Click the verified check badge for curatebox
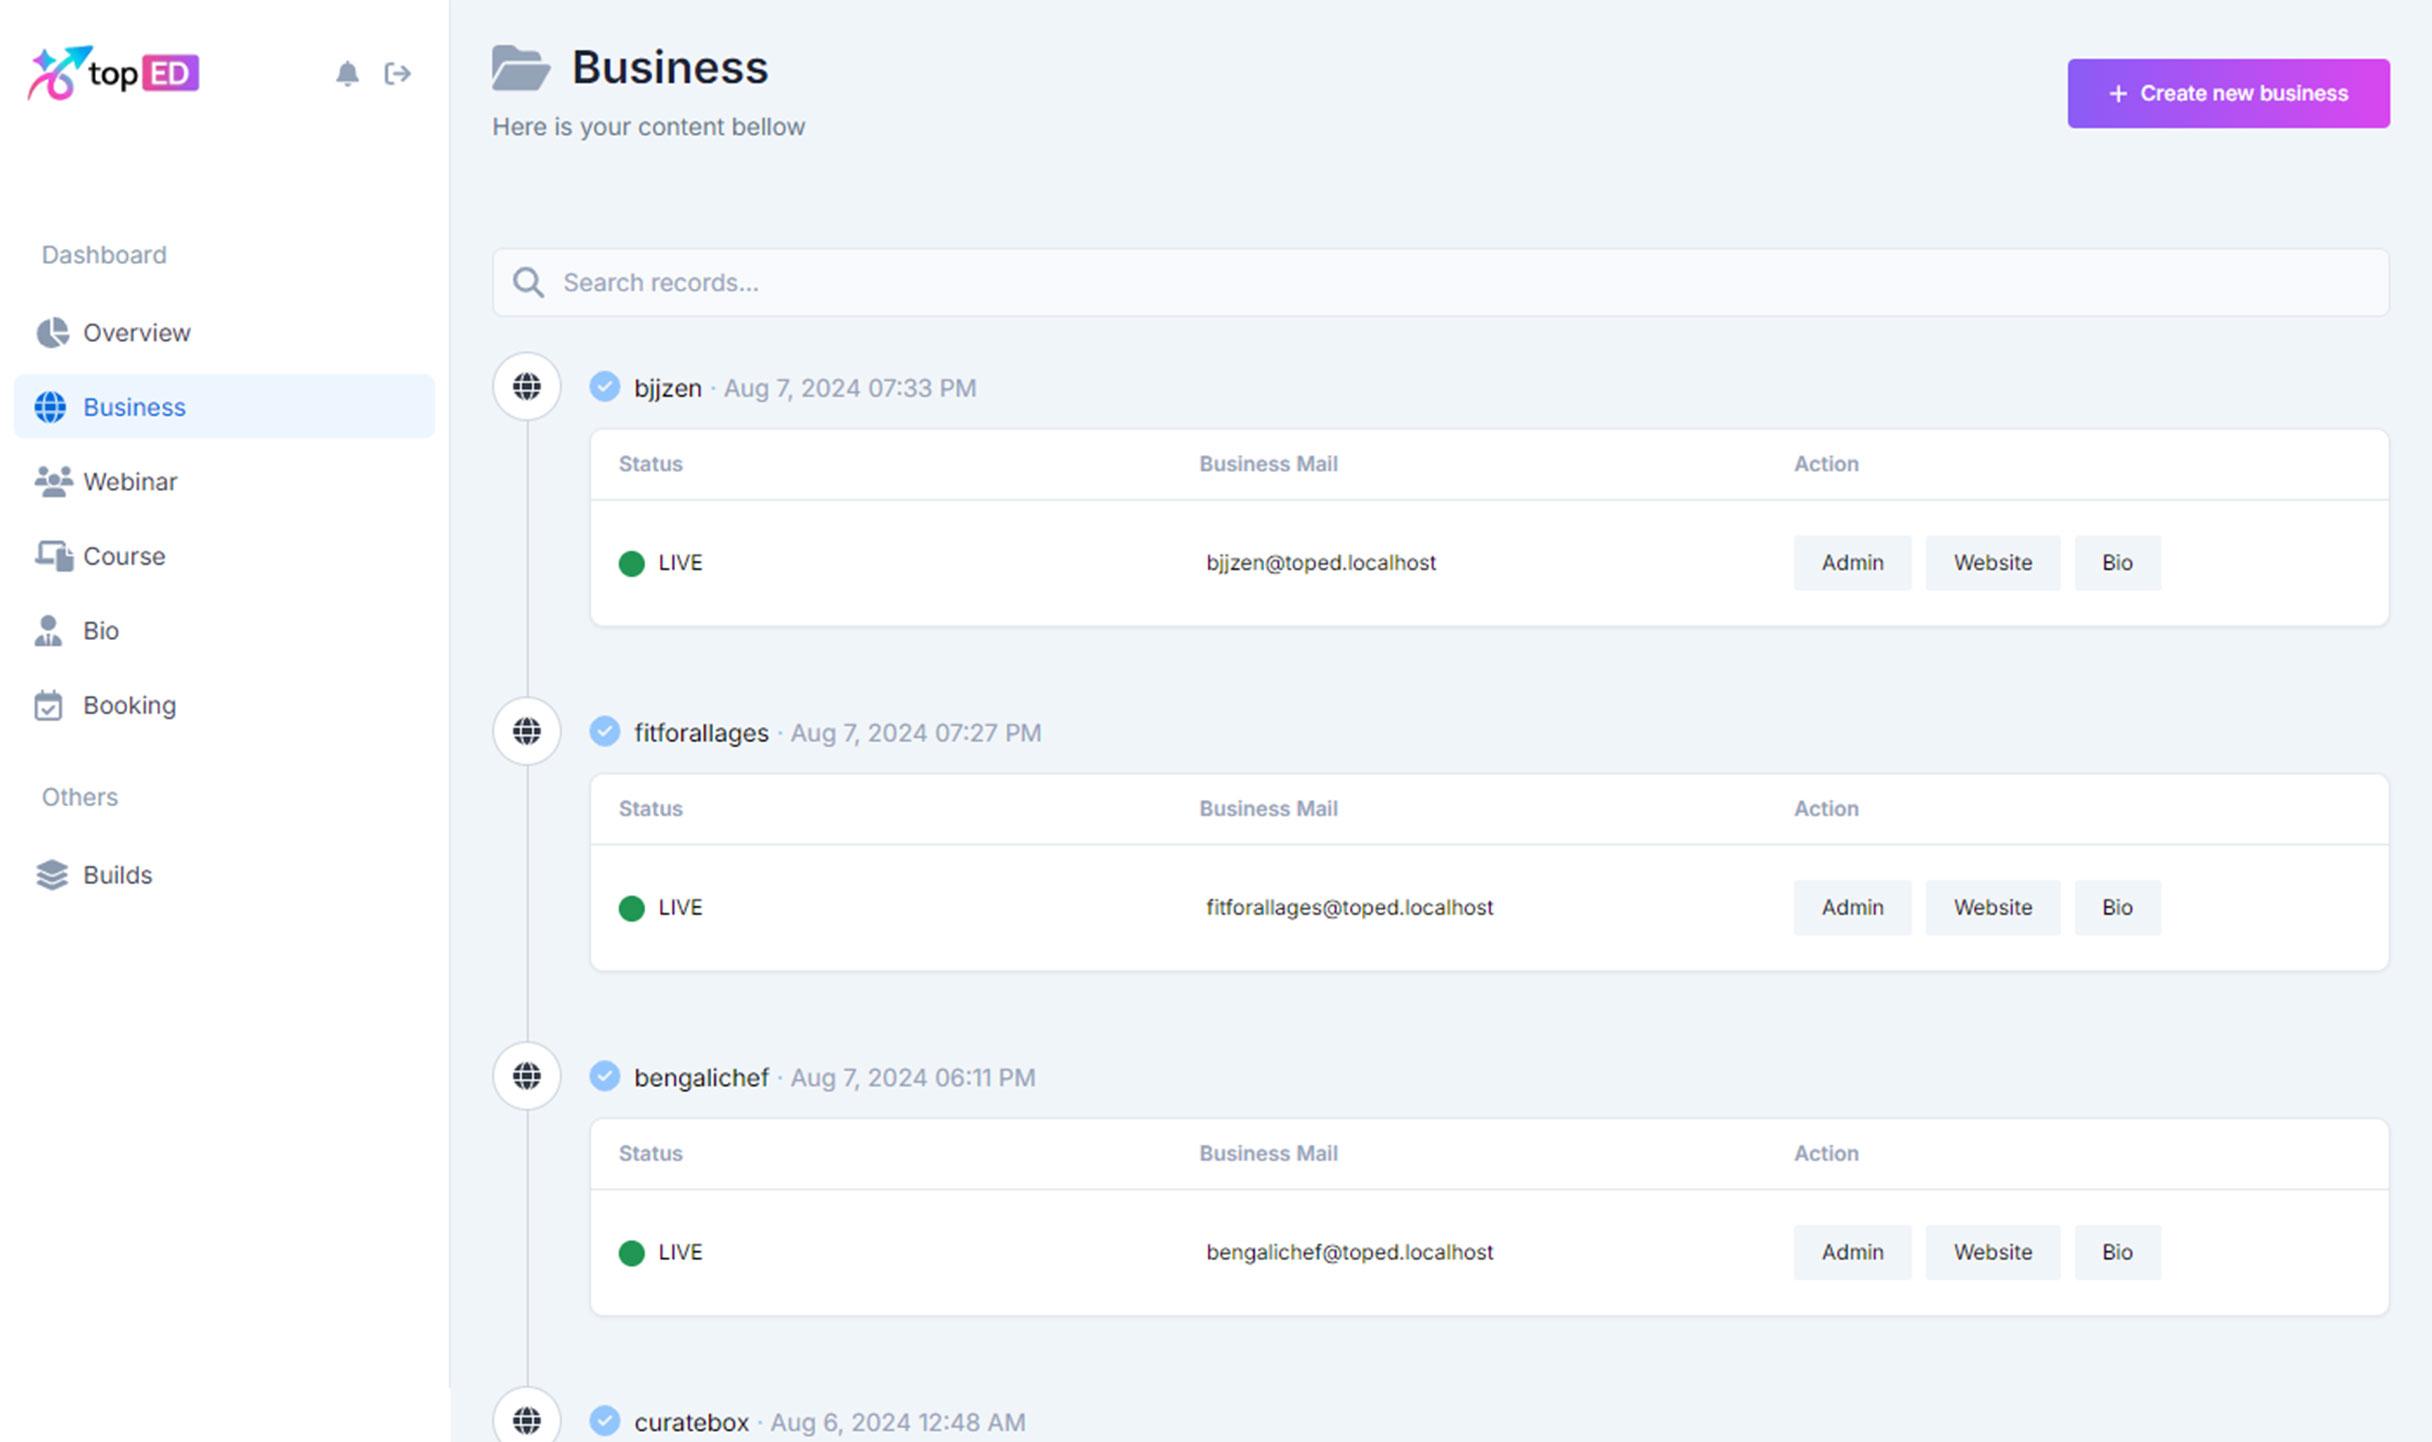This screenshot has height=1442, width=2432. coord(605,1421)
